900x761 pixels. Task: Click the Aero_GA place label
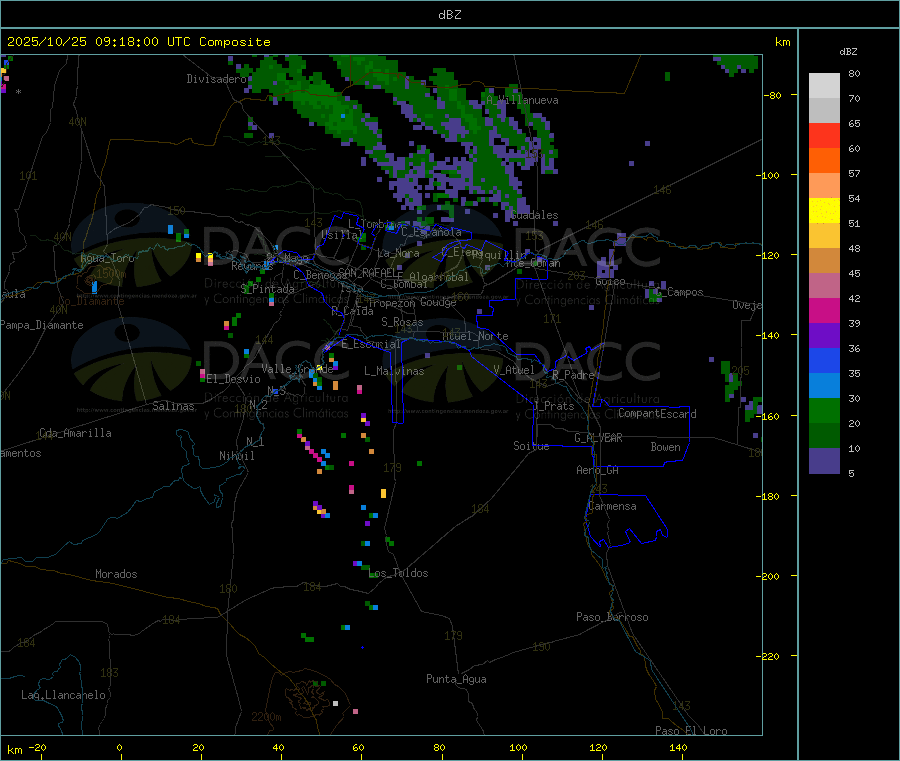click(598, 470)
